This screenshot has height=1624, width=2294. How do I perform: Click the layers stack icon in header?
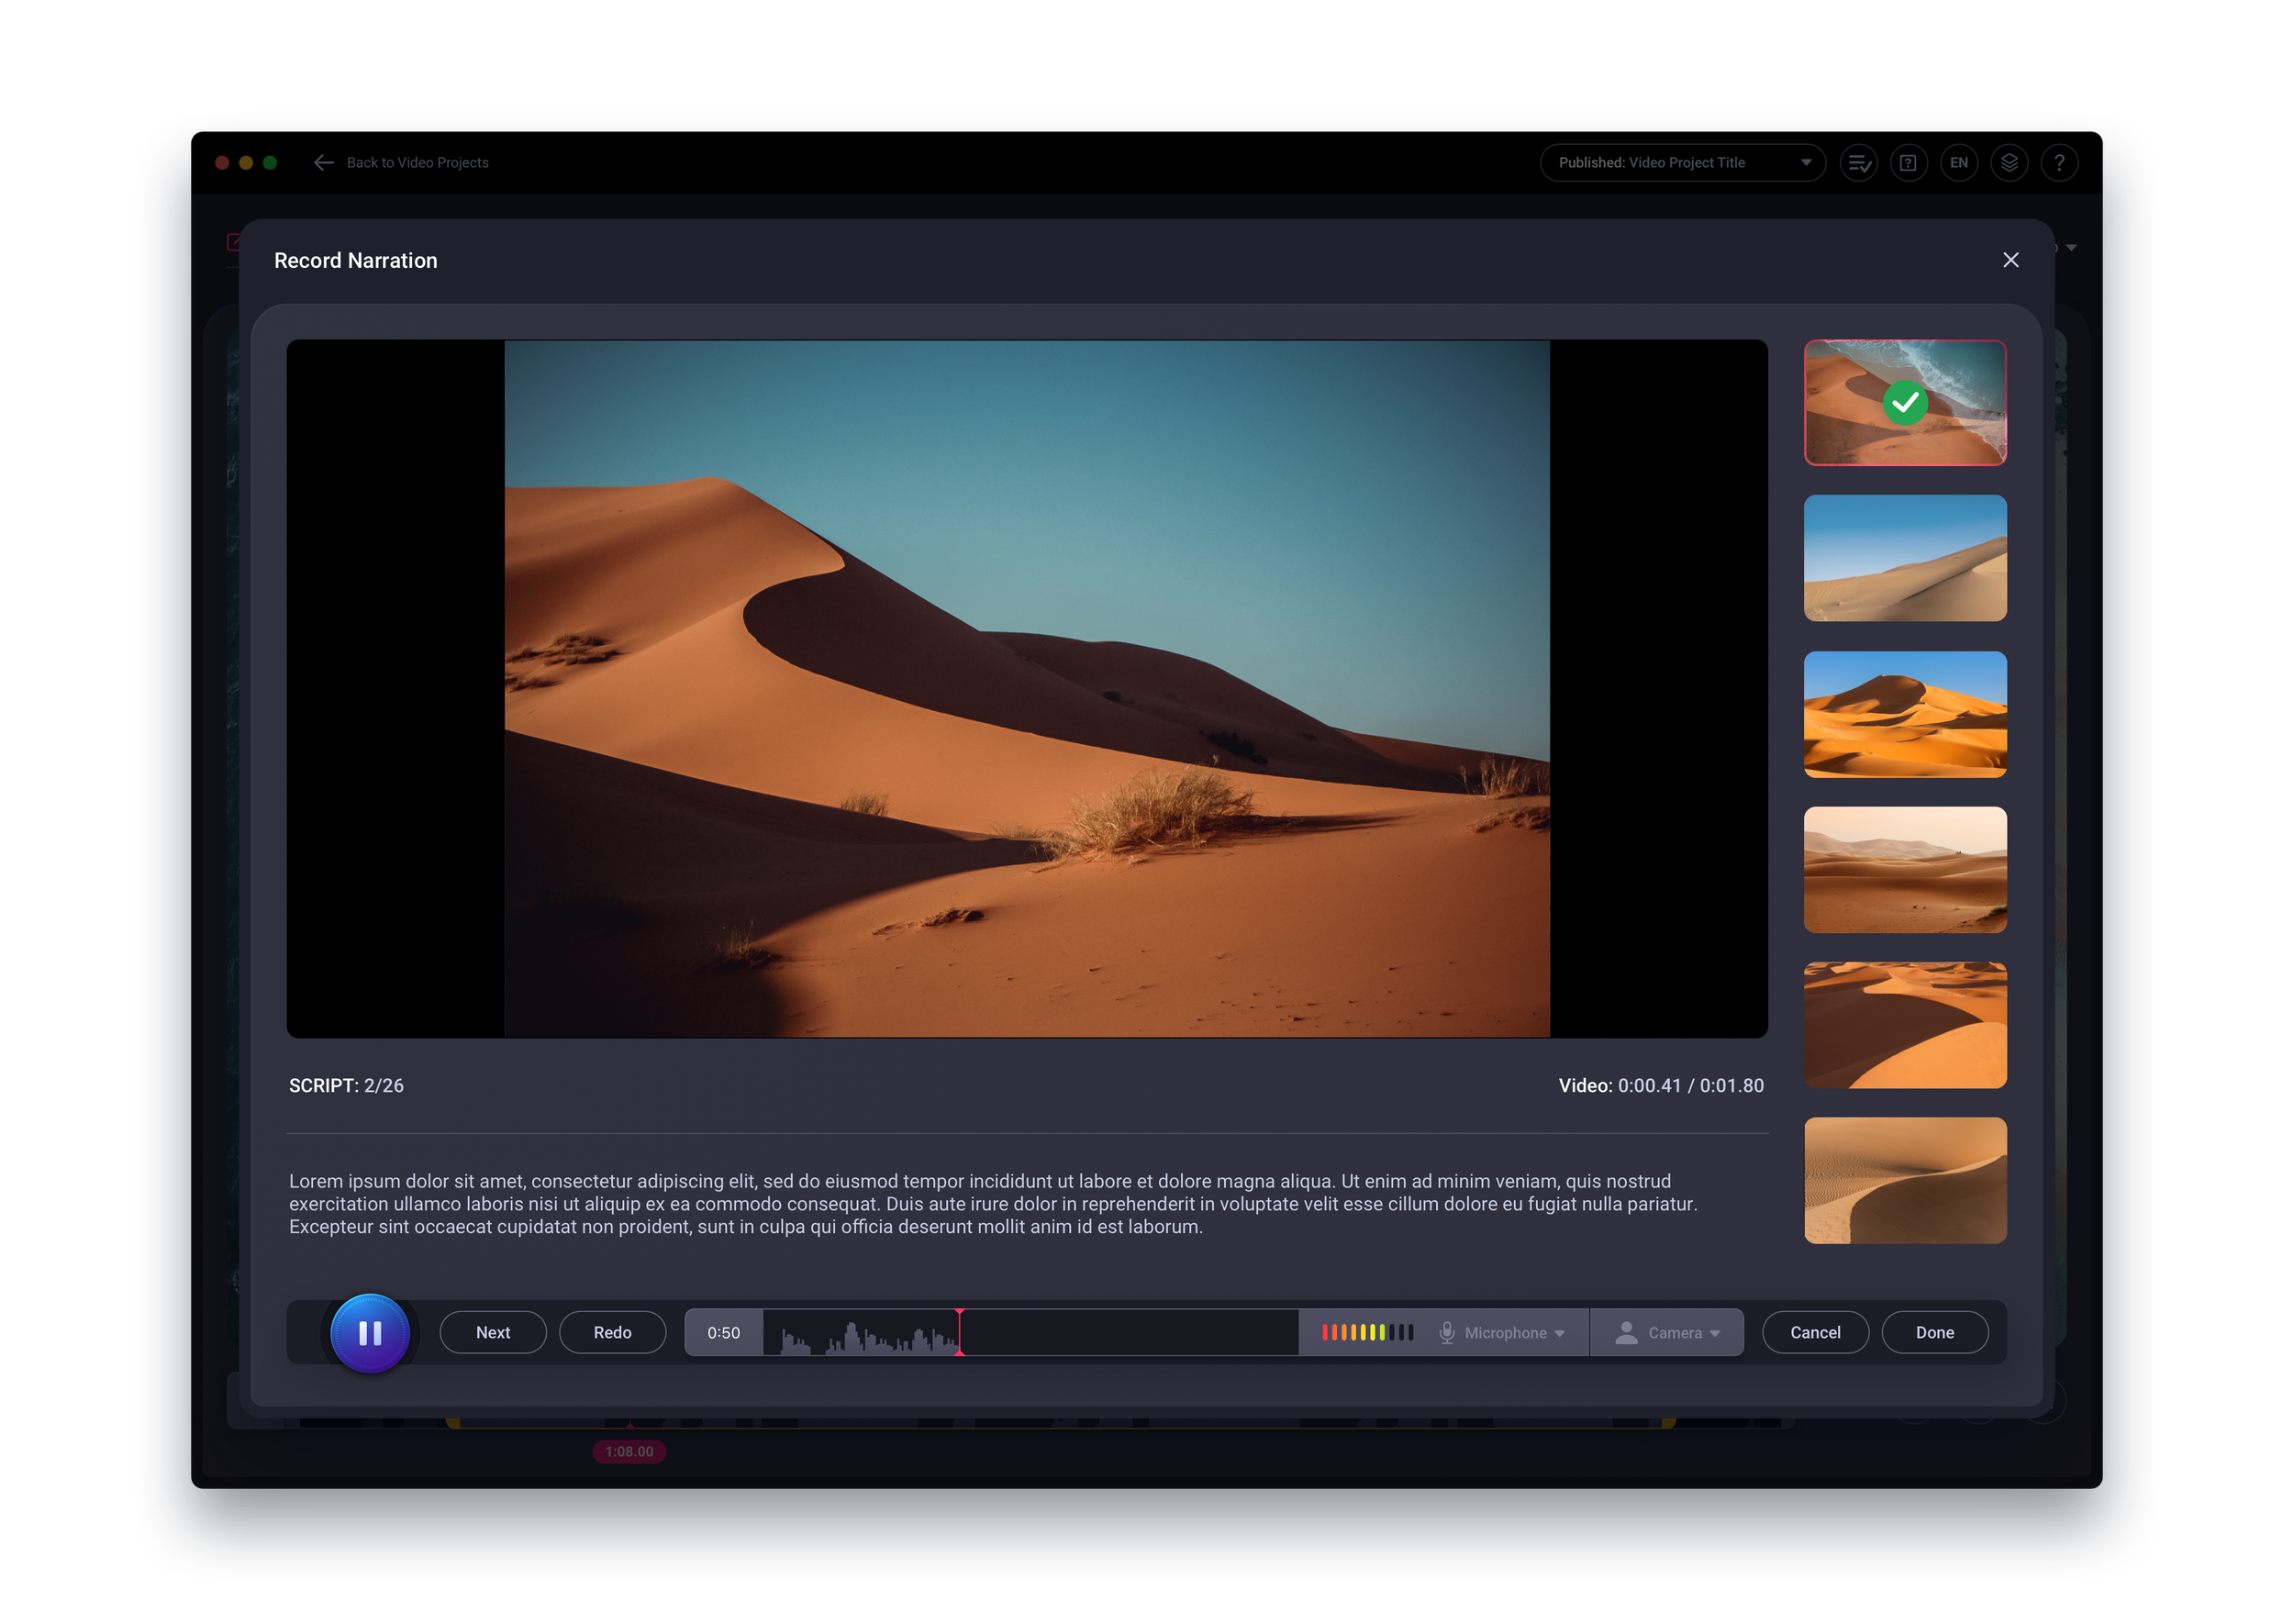(2009, 162)
